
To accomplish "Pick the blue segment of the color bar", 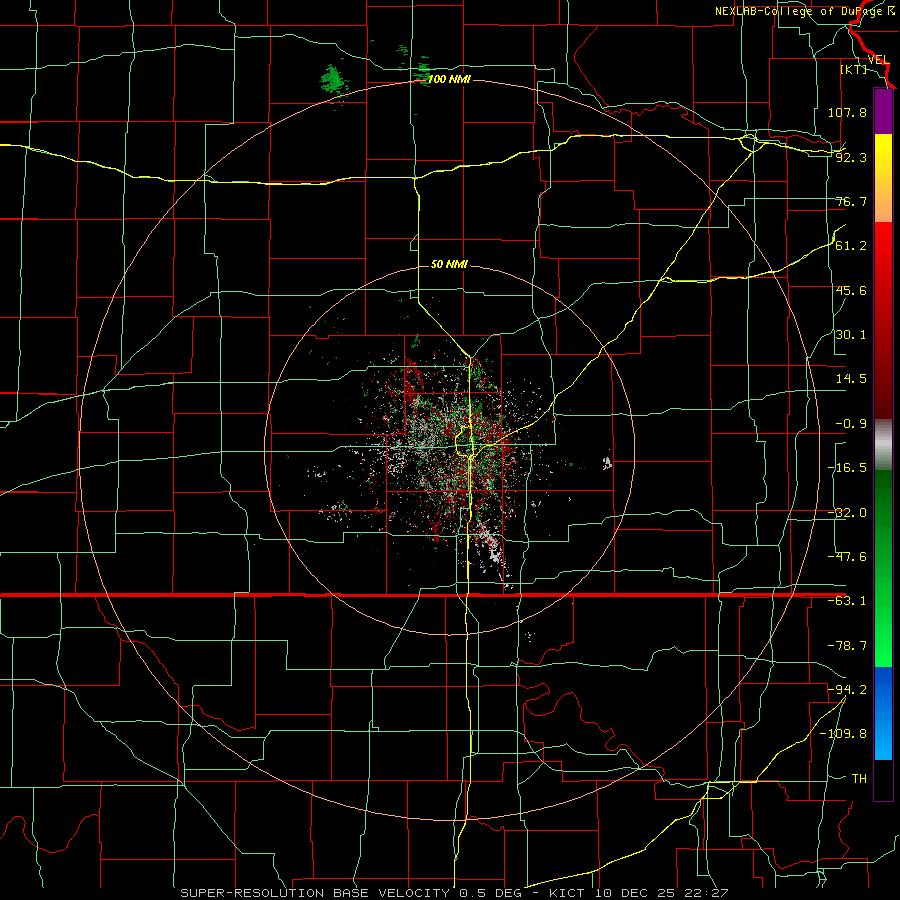I will [x=883, y=713].
